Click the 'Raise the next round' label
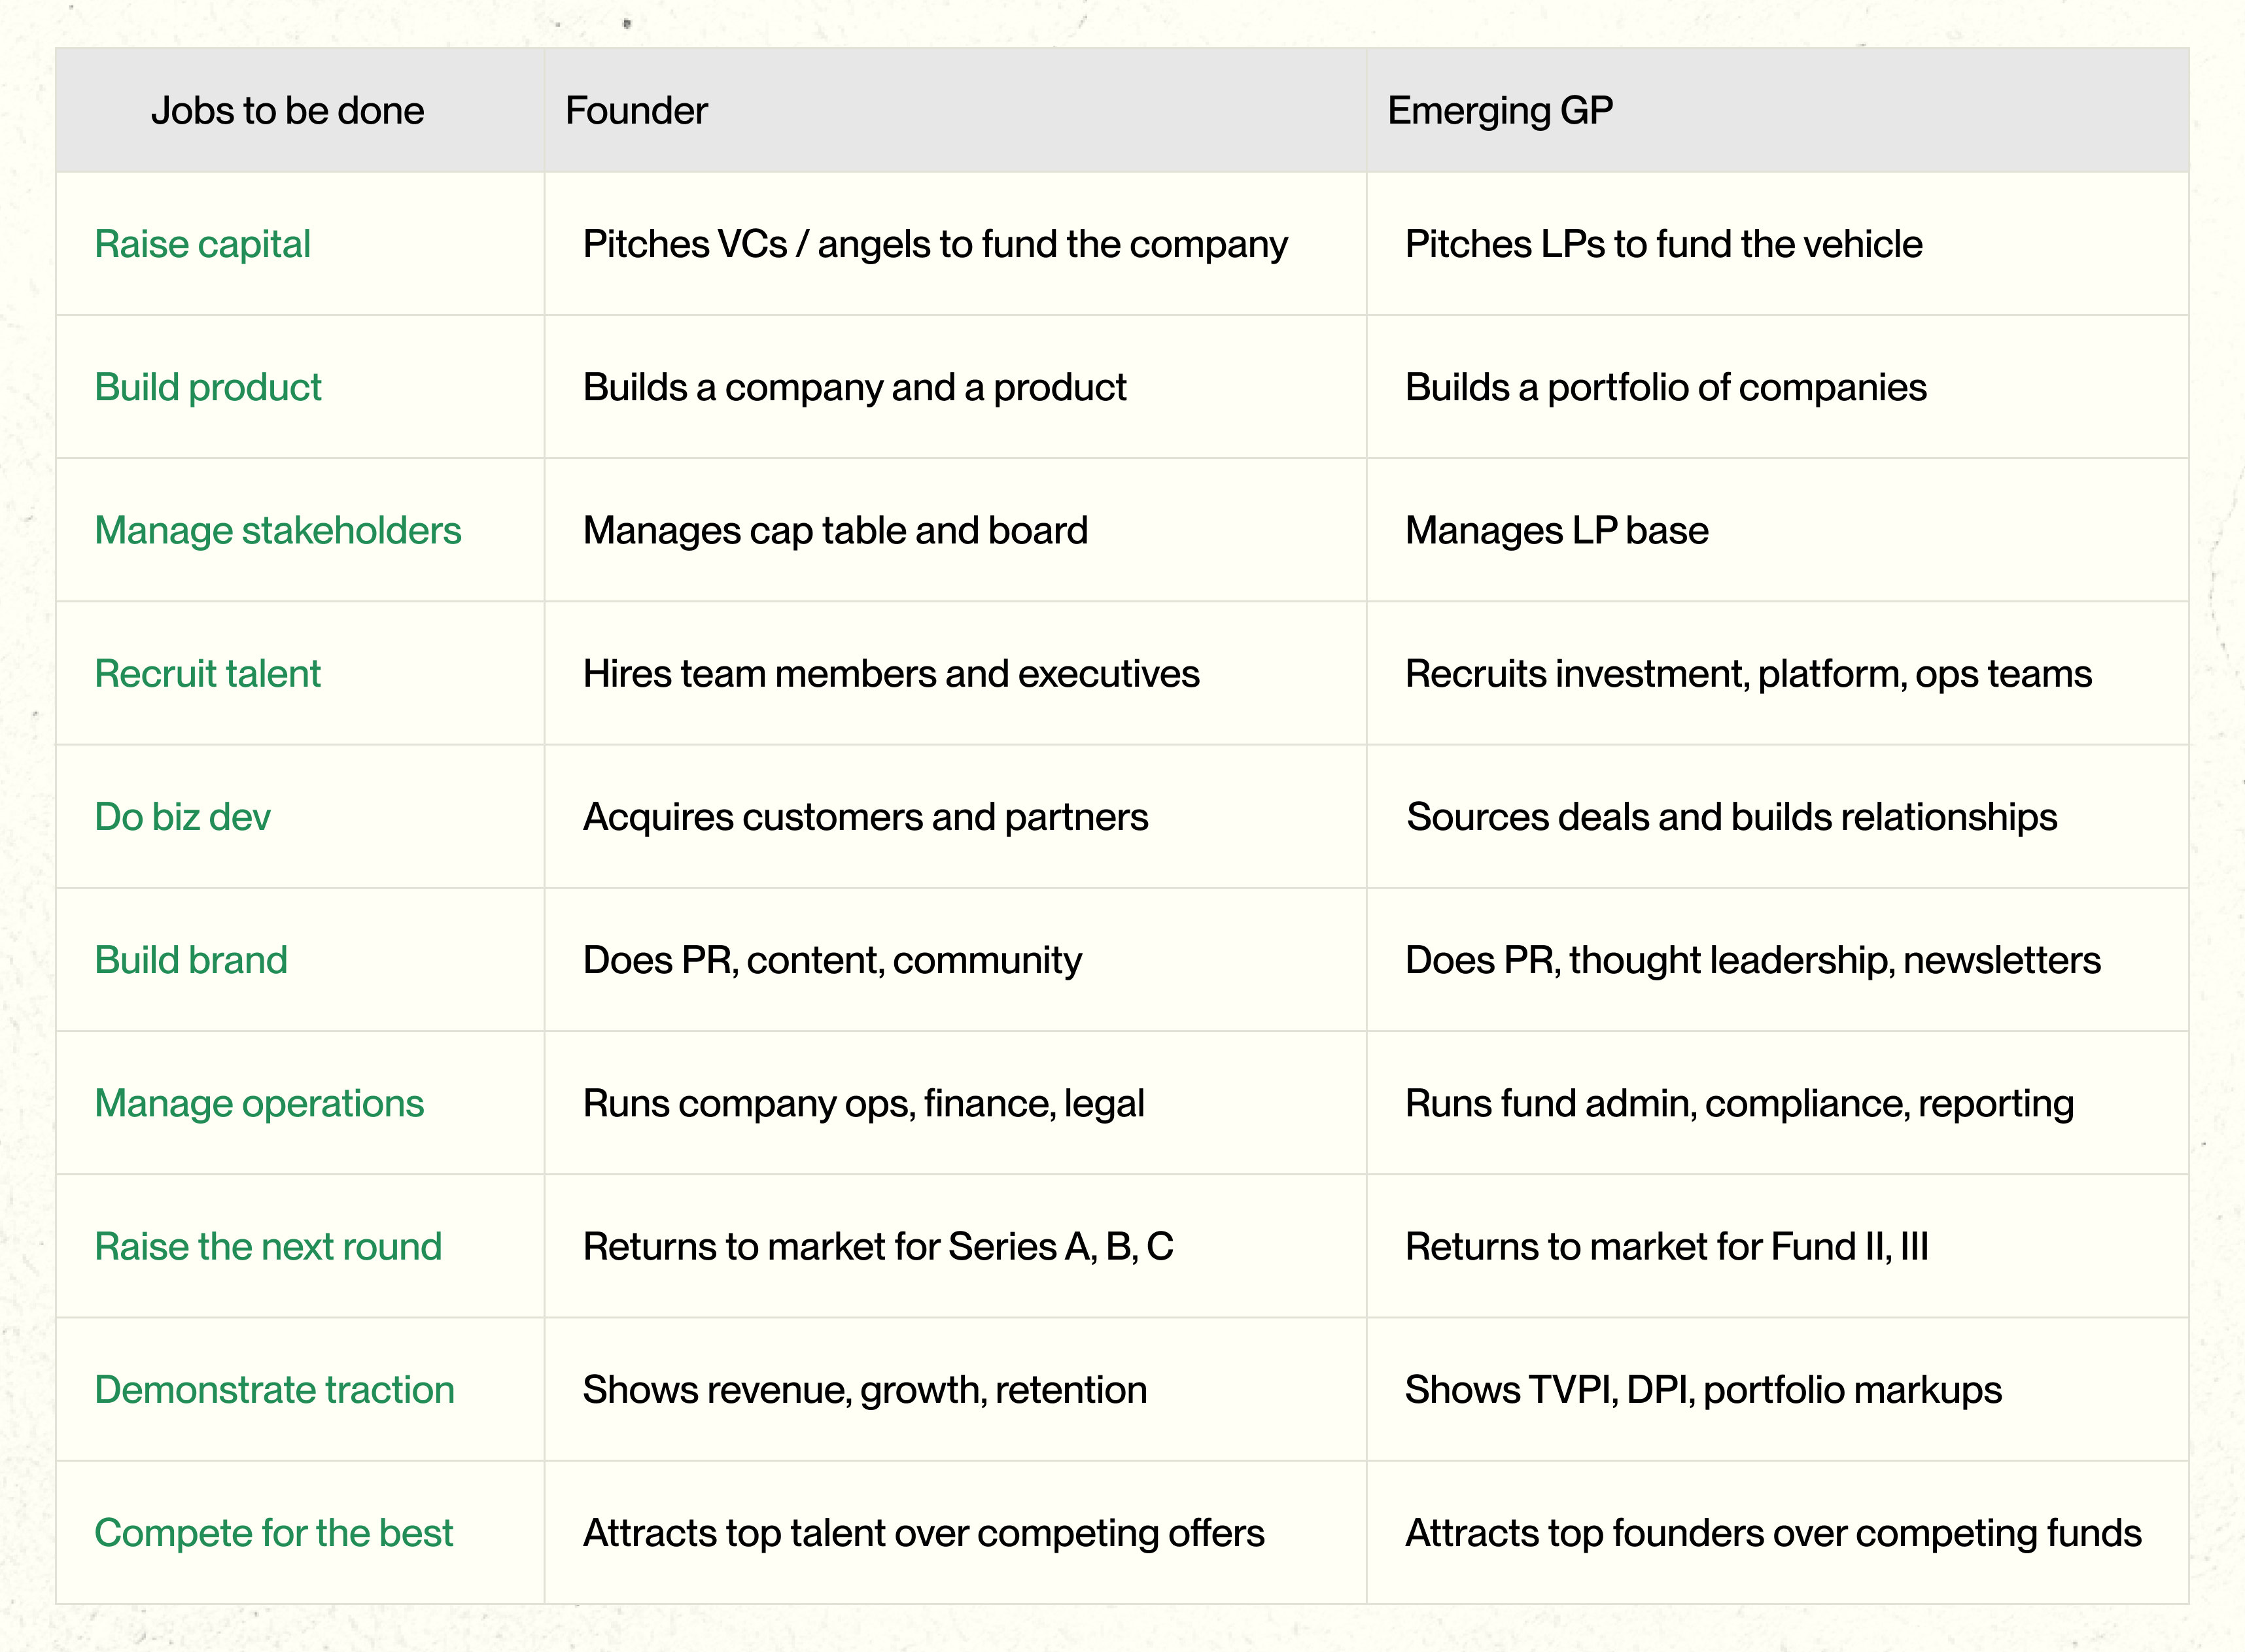The height and width of the screenshot is (1652, 2245). click(268, 1246)
